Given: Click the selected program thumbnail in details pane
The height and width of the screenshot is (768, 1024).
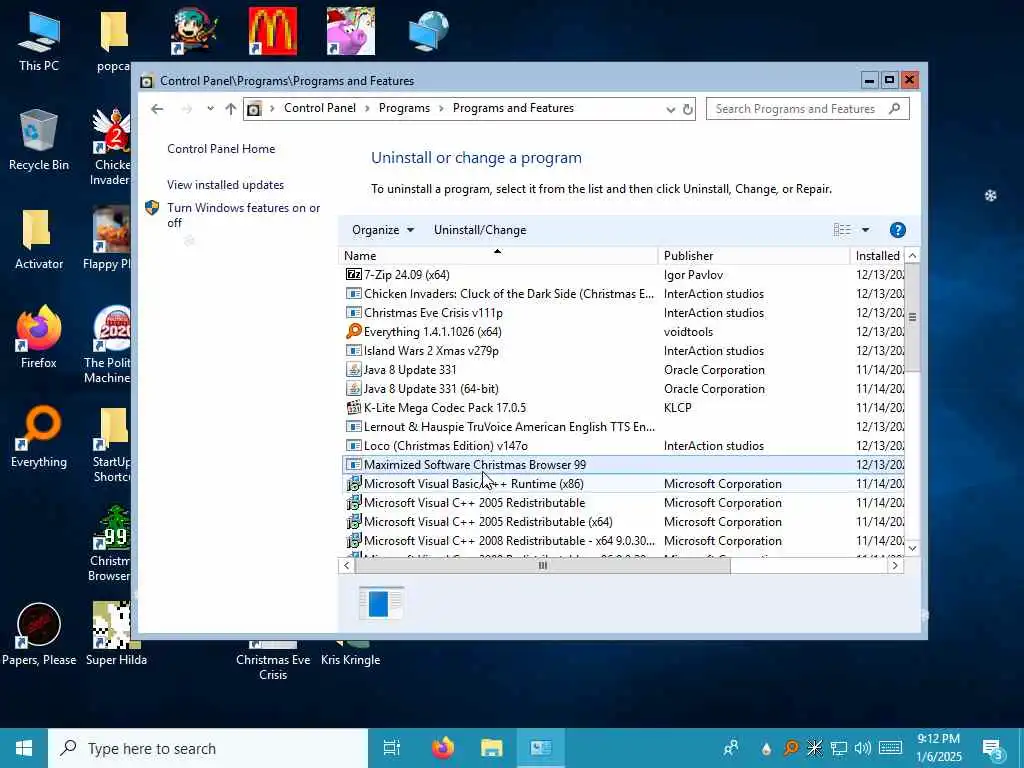Looking at the screenshot, I should [381, 602].
